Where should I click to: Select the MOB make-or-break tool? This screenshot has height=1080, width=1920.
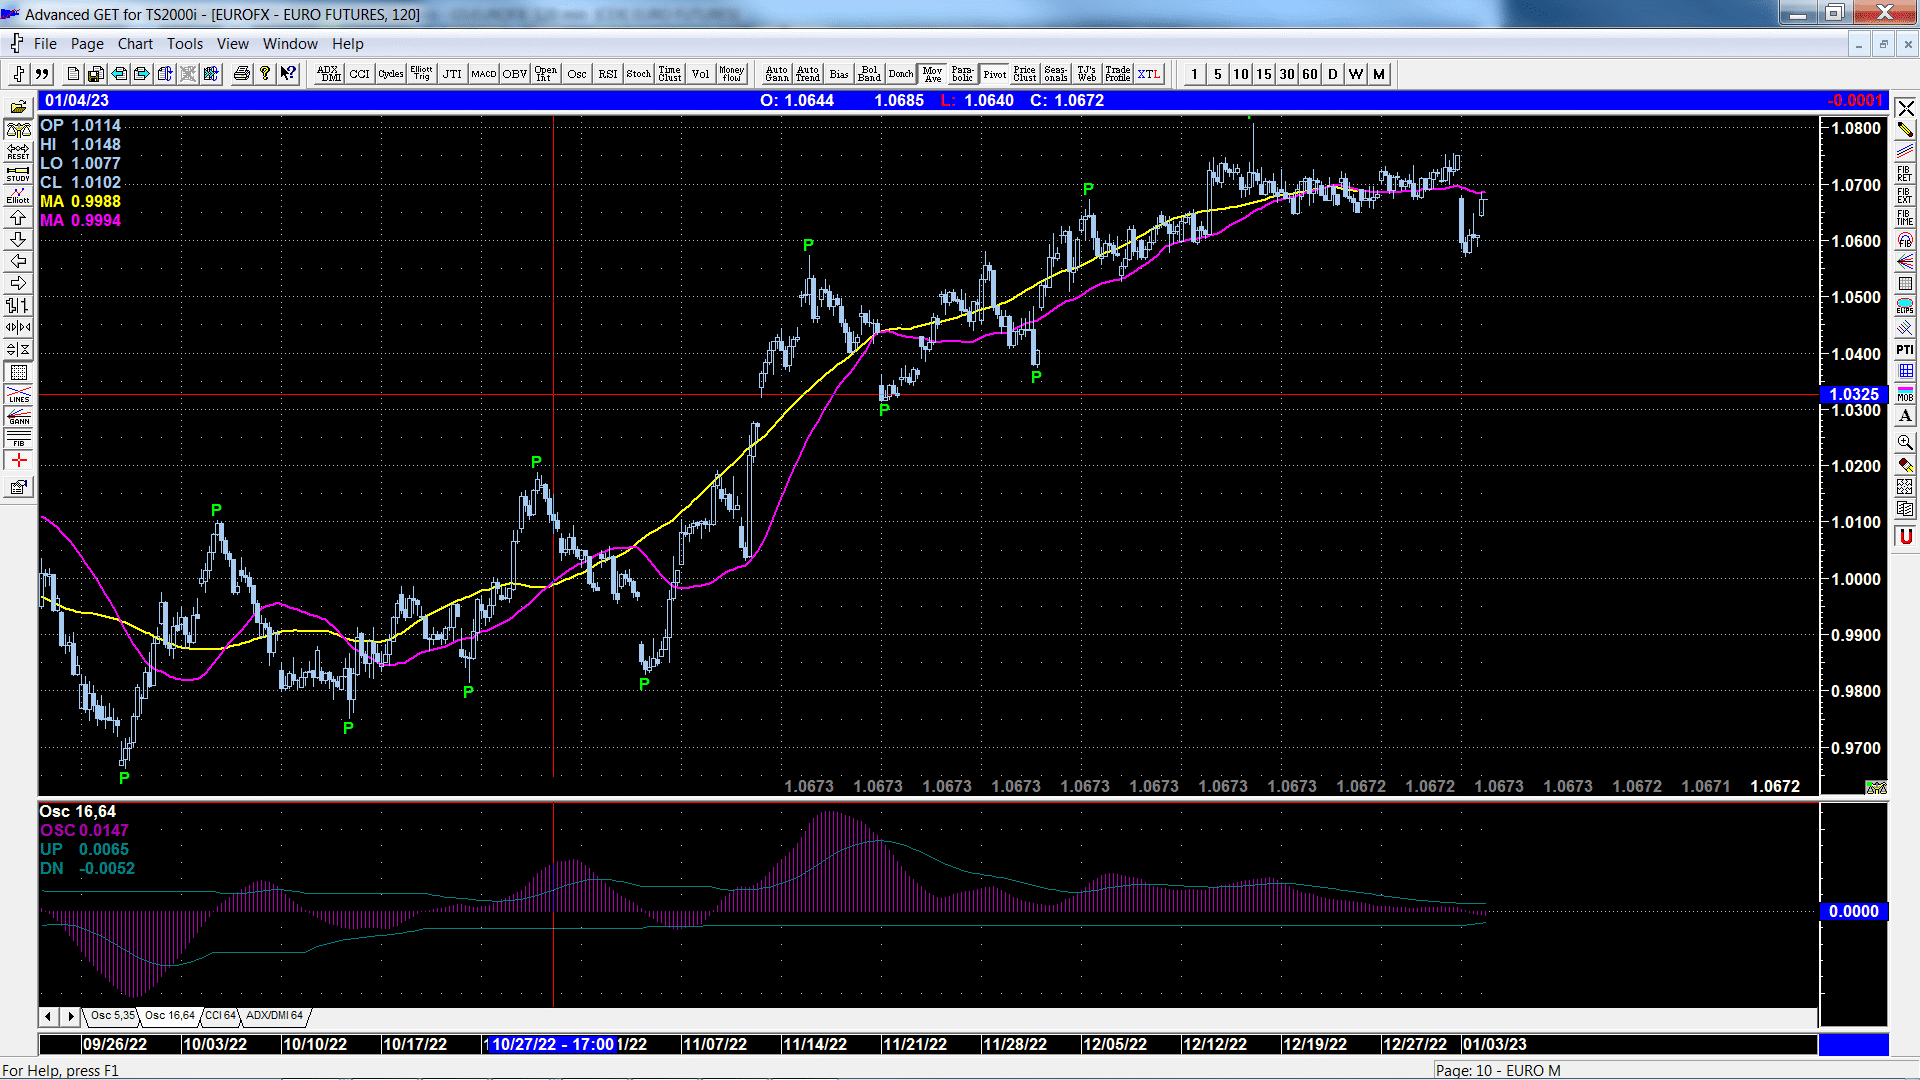click(1905, 393)
